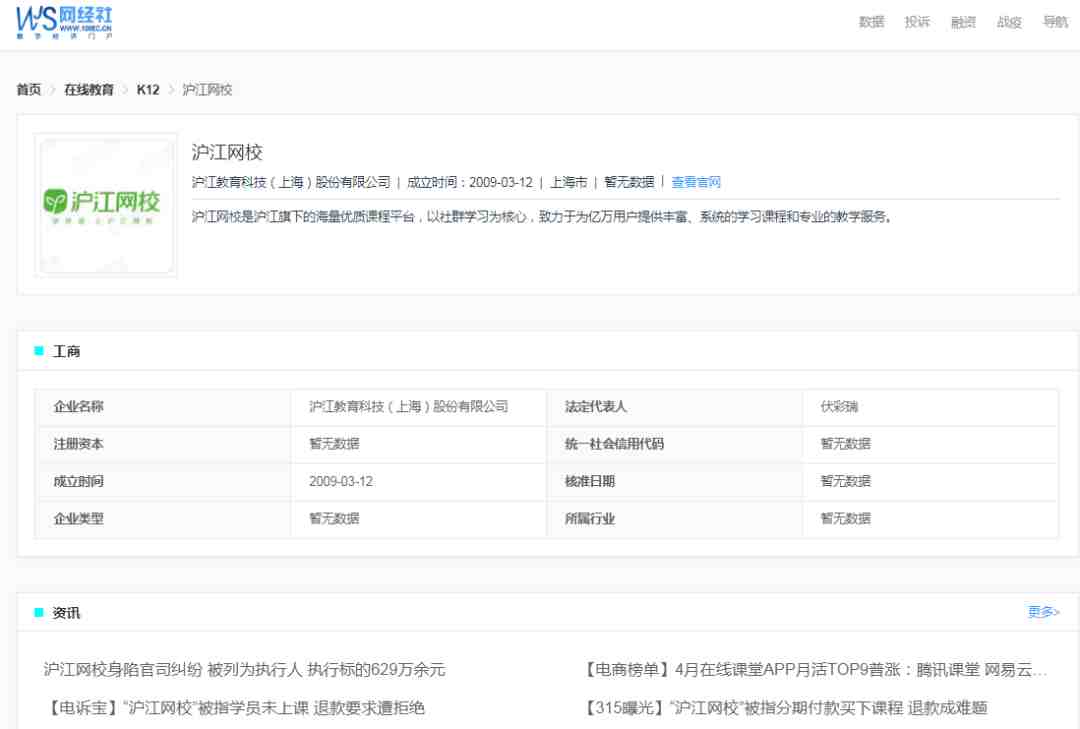This screenshot has width=1080, height=729.
Task: Click the 上海市 location text
Action: click(x=568, y=182)
